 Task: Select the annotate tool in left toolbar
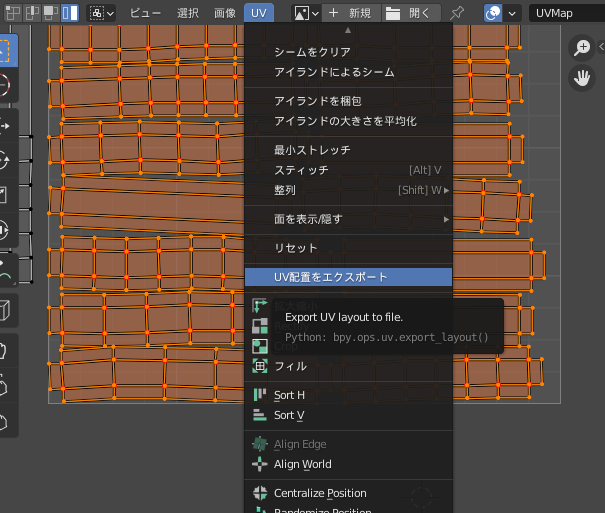(7, 270)
